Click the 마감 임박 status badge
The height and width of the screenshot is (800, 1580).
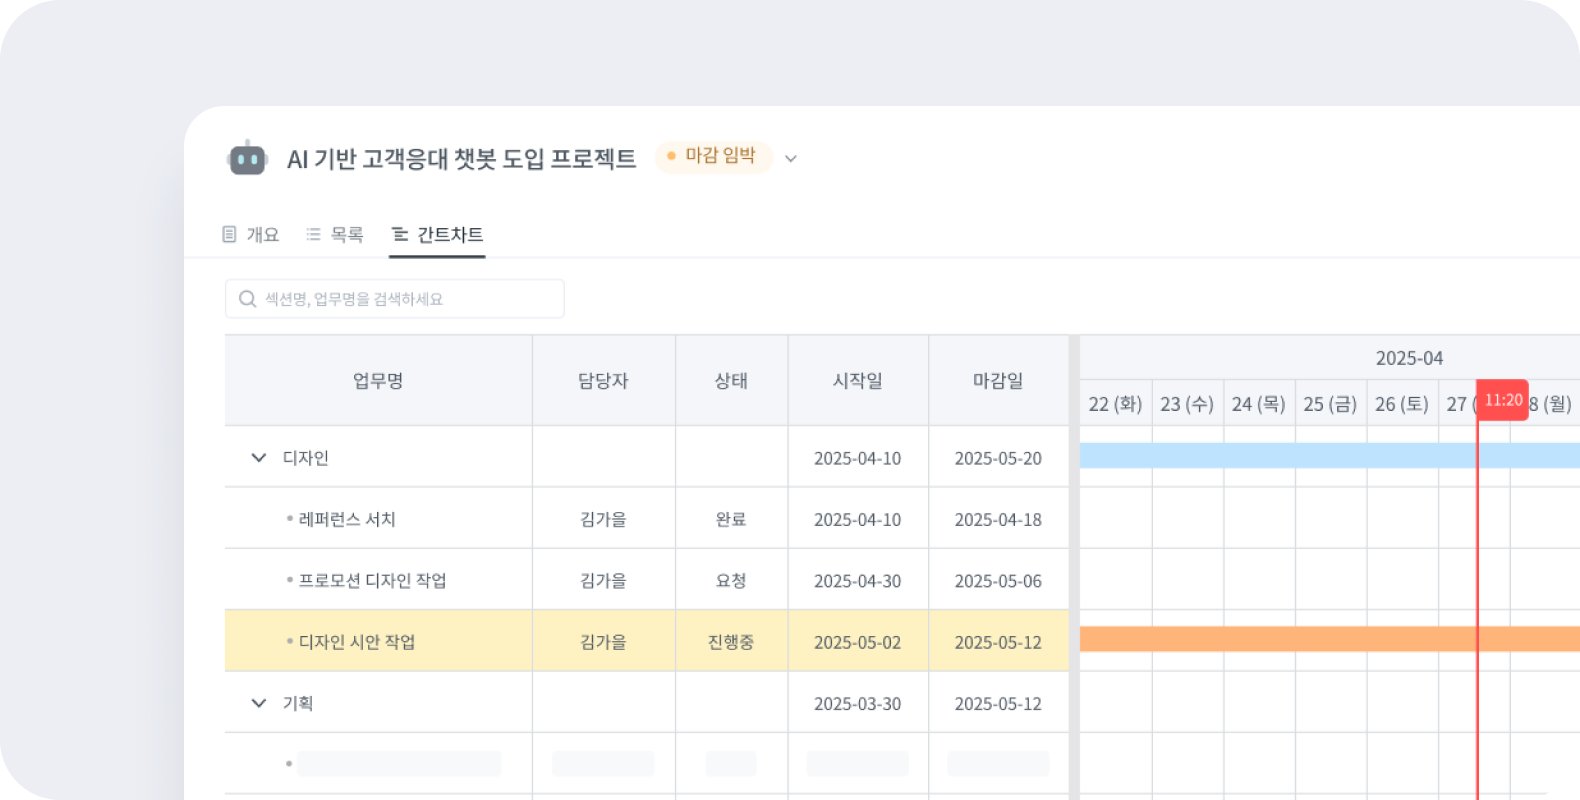click(x=713, y=156)
